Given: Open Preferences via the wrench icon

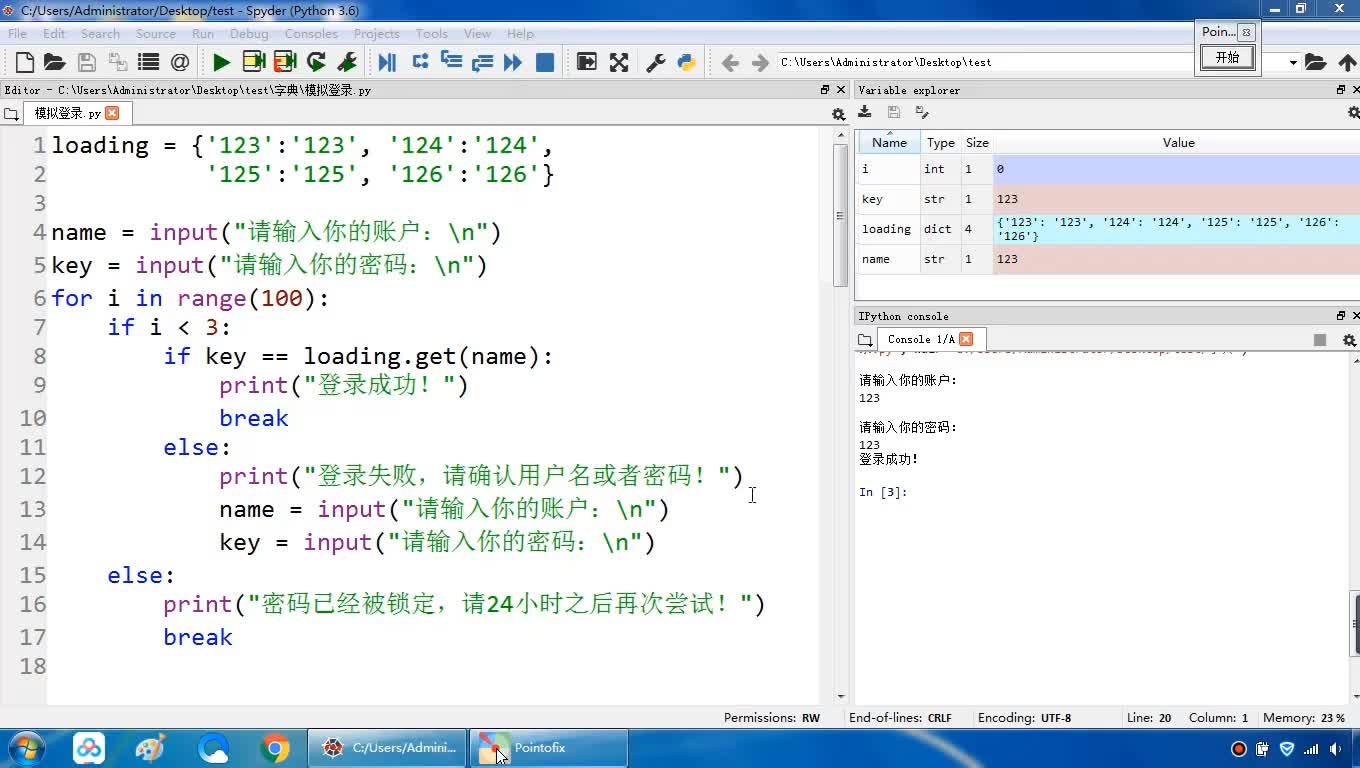Looking at the screenshot, I should pos(656,63).
